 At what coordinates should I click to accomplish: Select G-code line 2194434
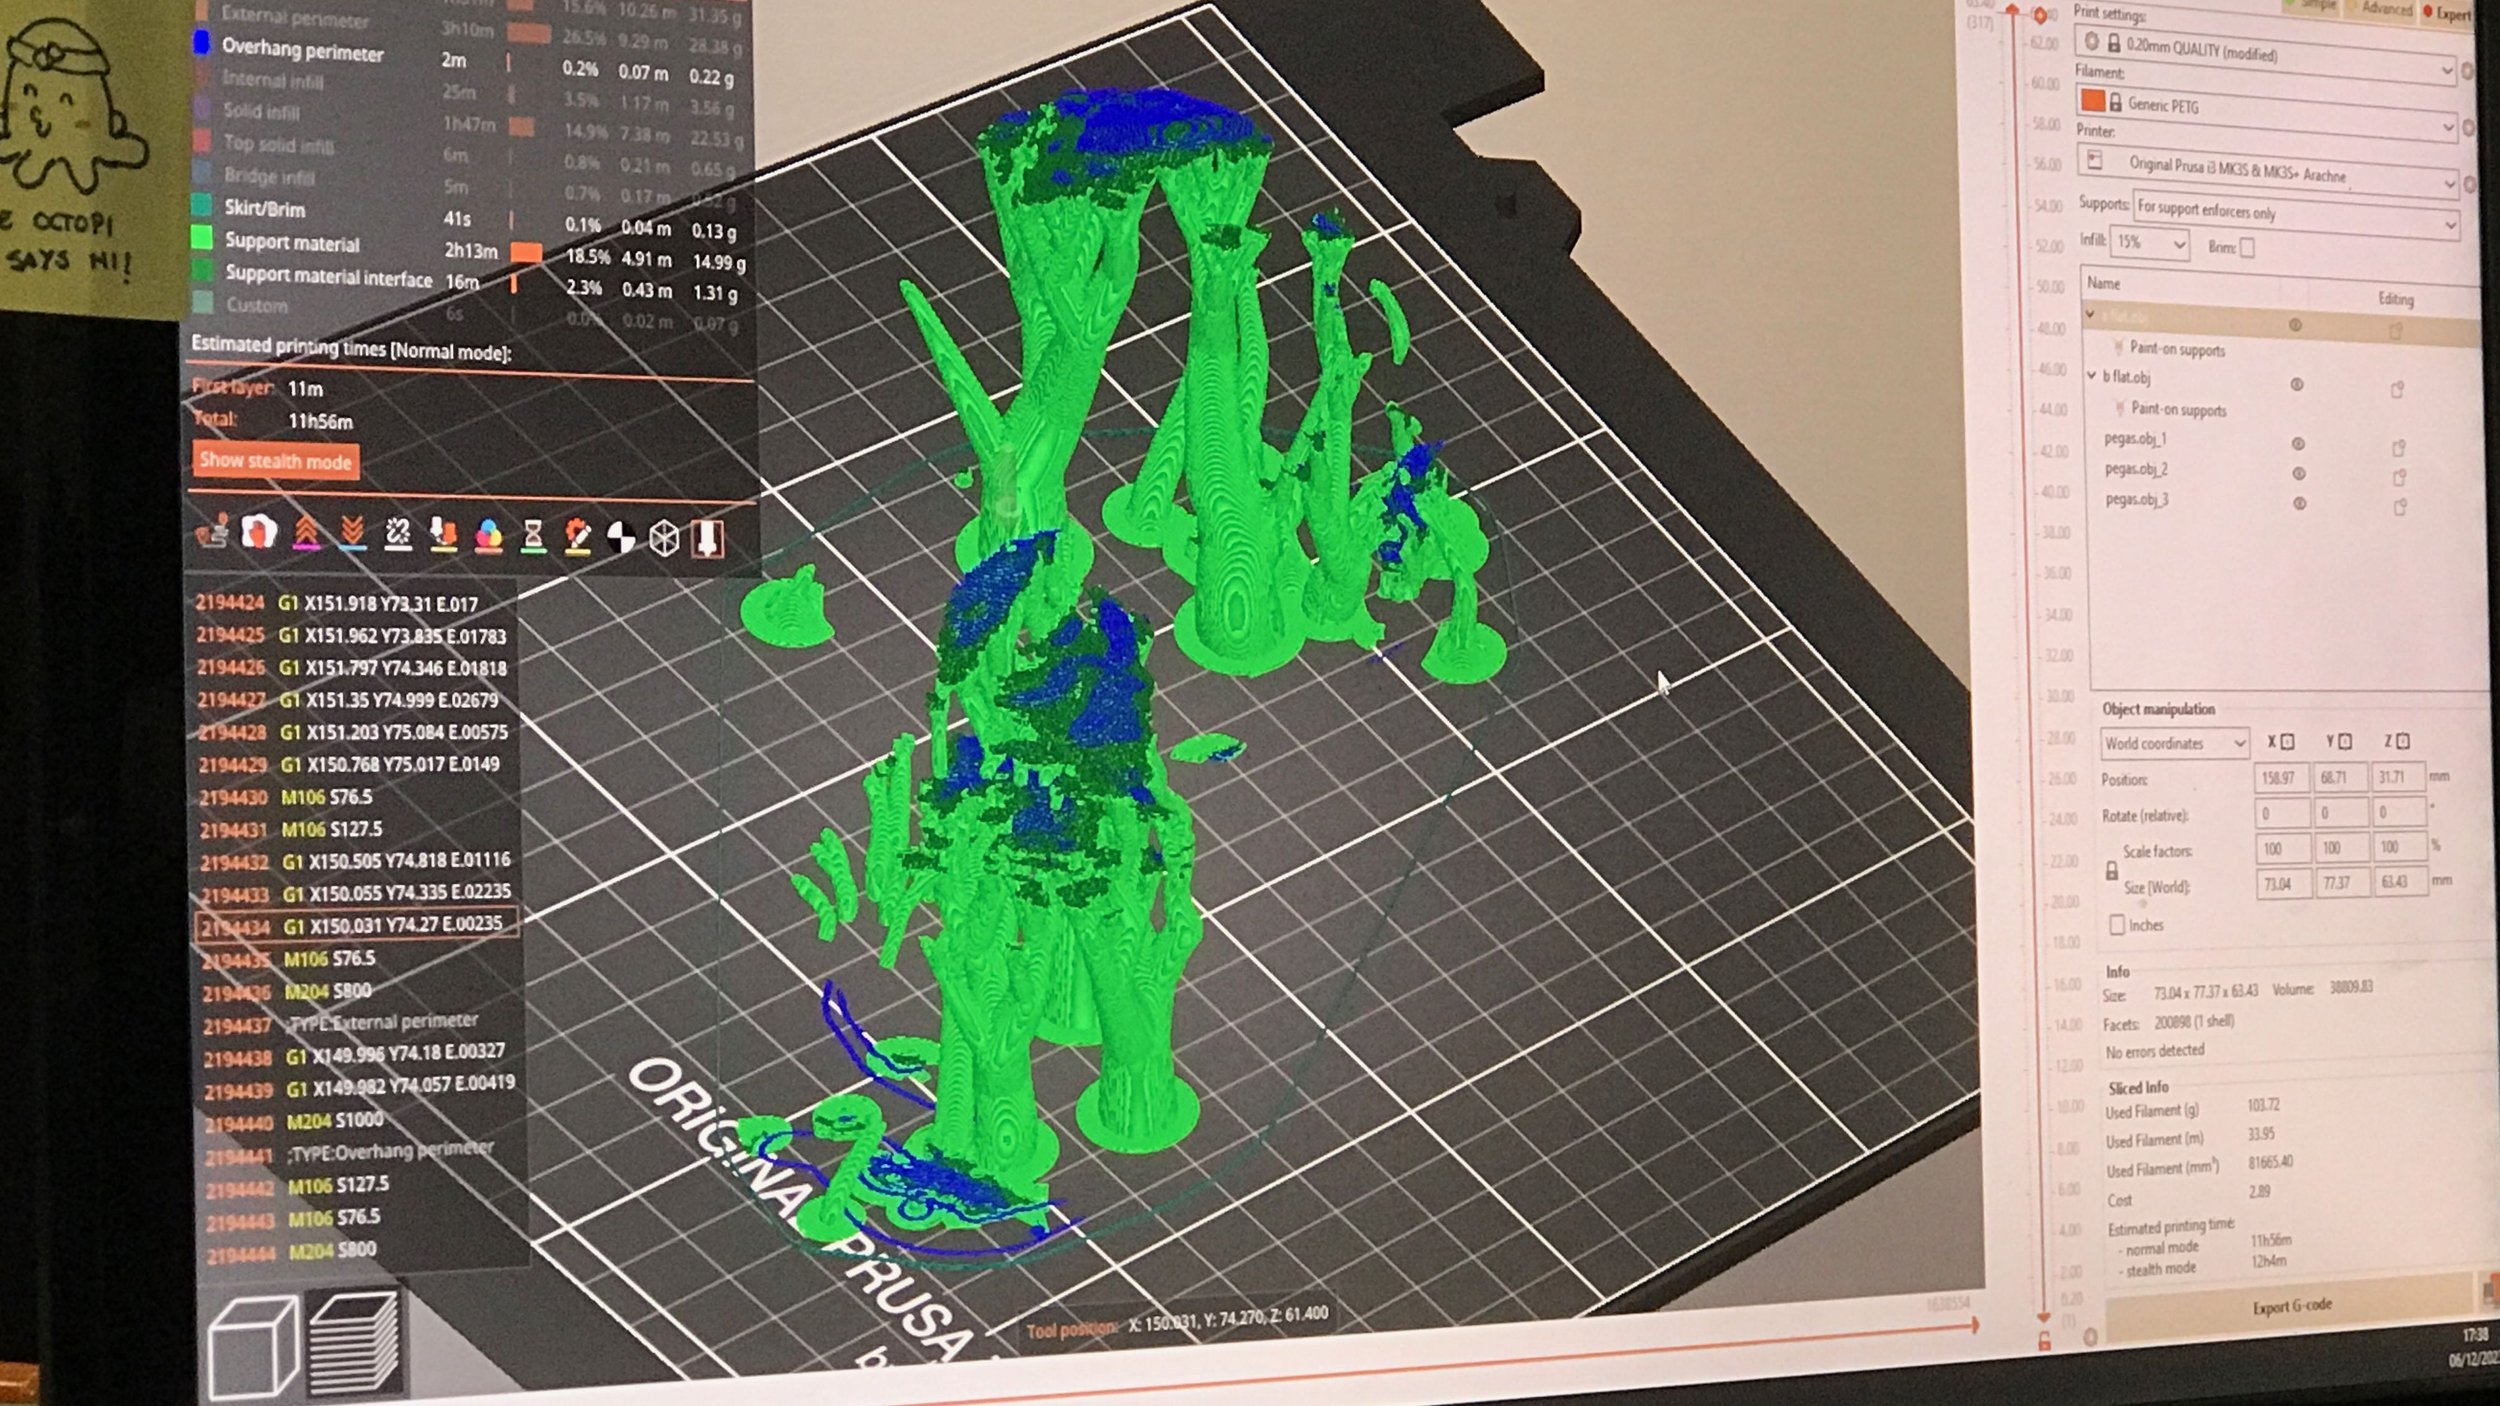click(x=358, y=925)
